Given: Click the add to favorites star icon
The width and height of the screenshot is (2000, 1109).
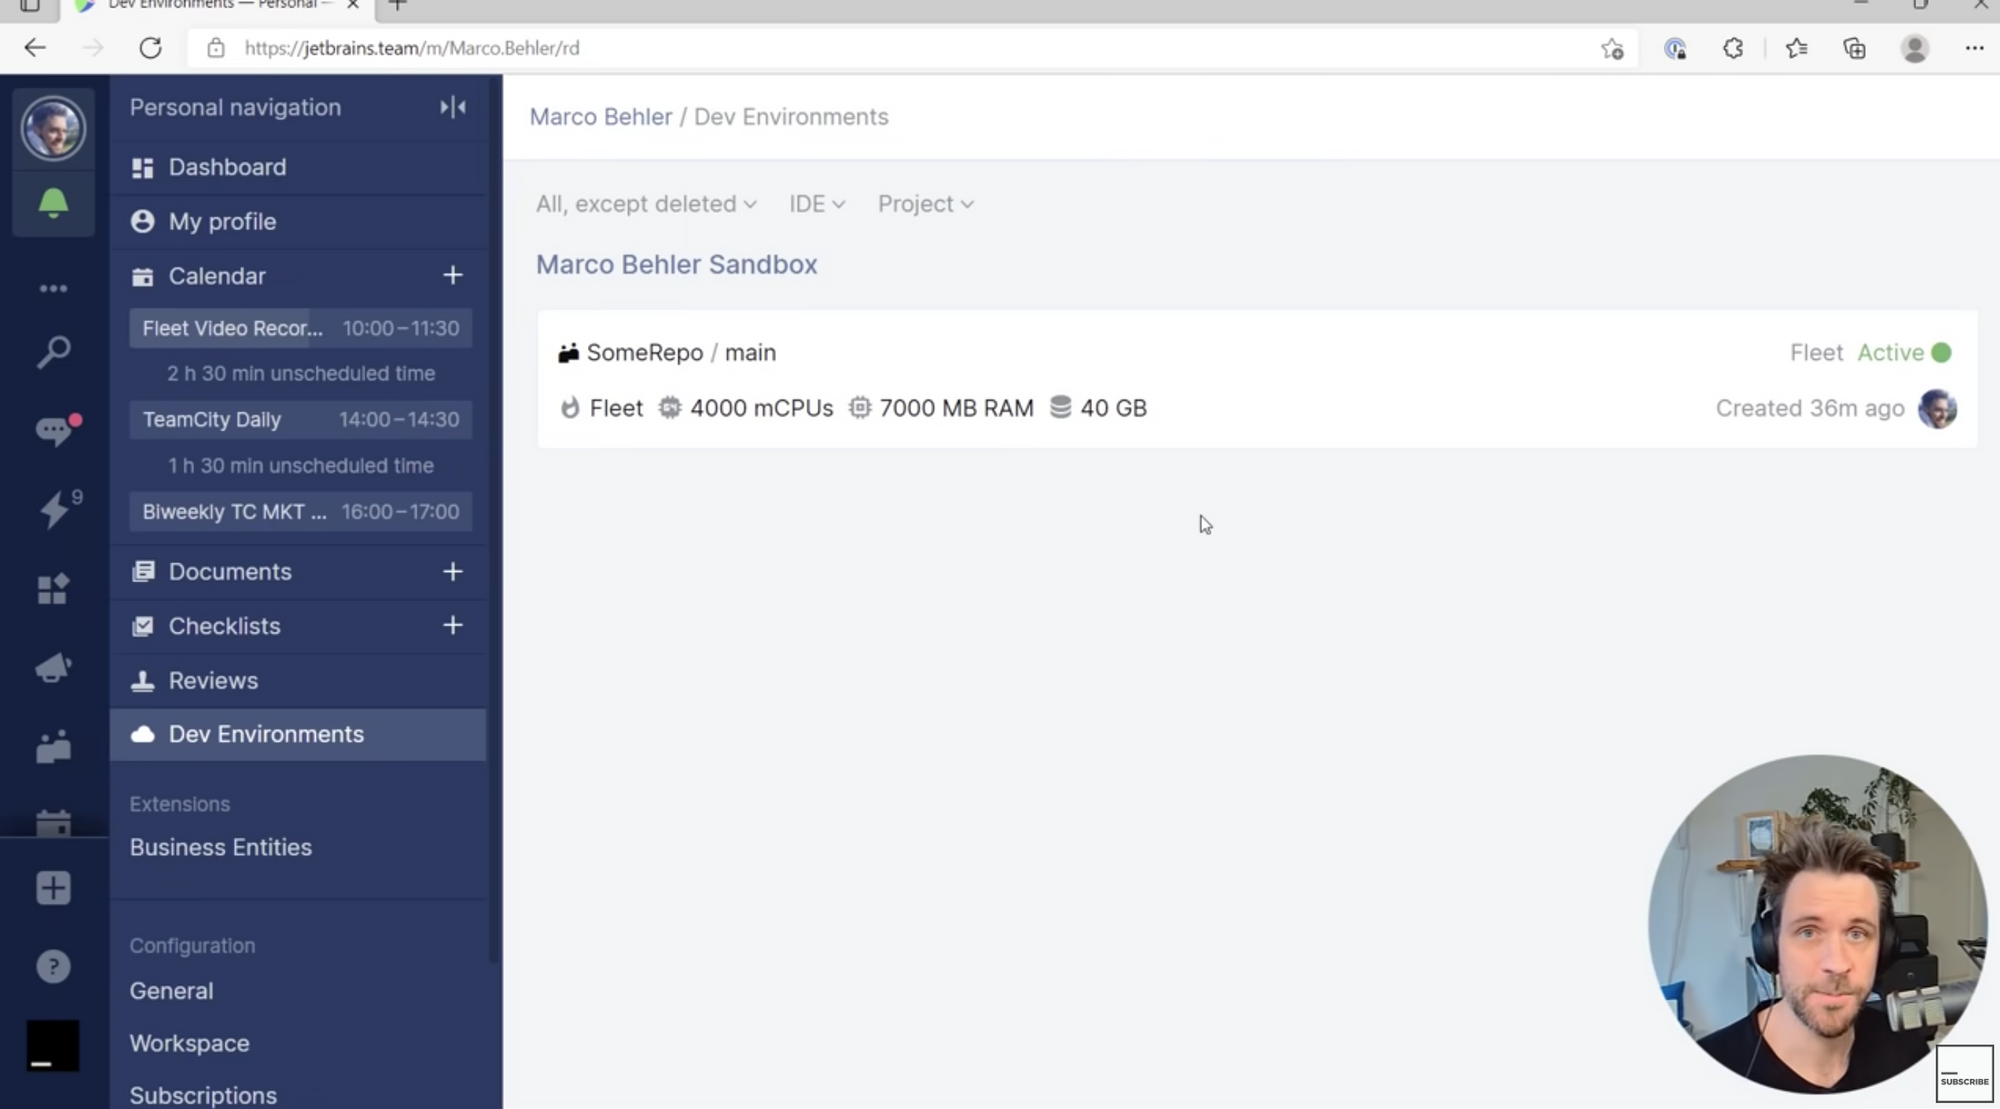Looking at the screenshot, I should [x=1612, y=48].
